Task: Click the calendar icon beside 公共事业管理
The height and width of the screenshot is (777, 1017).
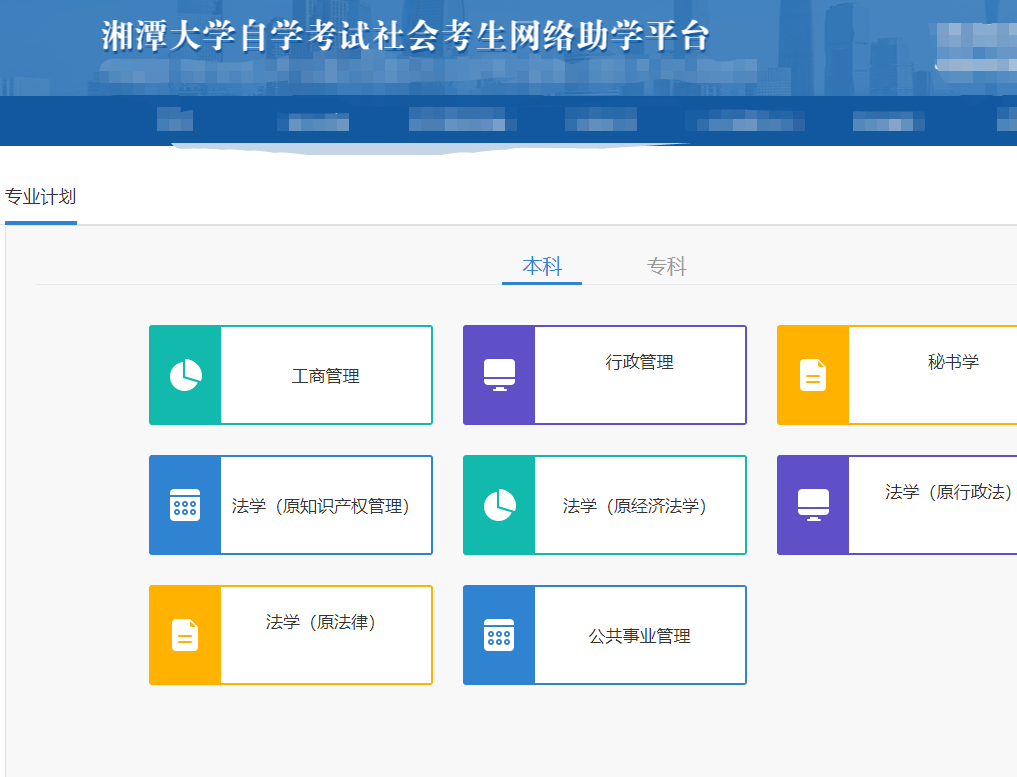Action: [x=499, y=635]
